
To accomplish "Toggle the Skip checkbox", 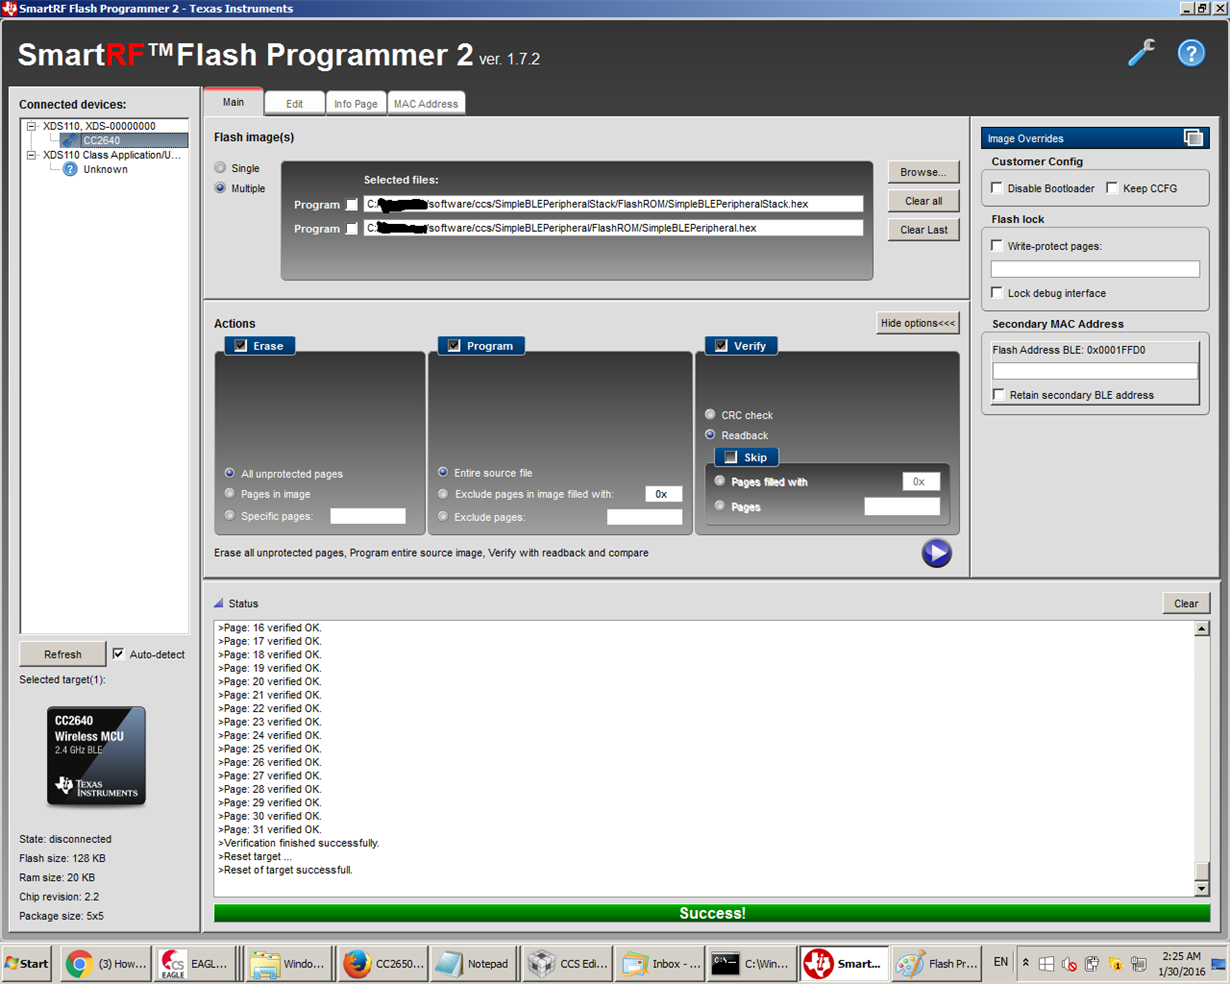I will (730, 457).
